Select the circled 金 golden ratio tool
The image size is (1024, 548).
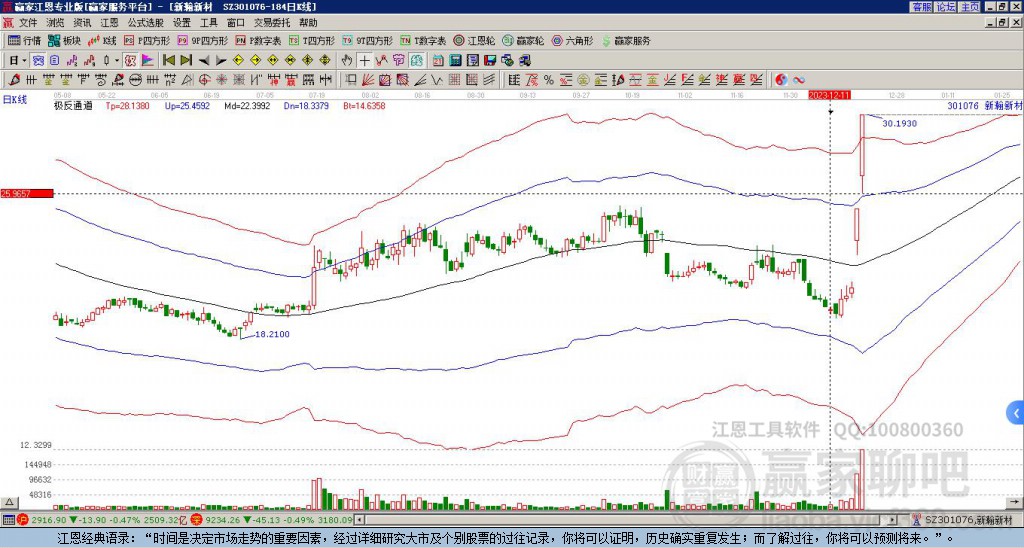[583, 80]
